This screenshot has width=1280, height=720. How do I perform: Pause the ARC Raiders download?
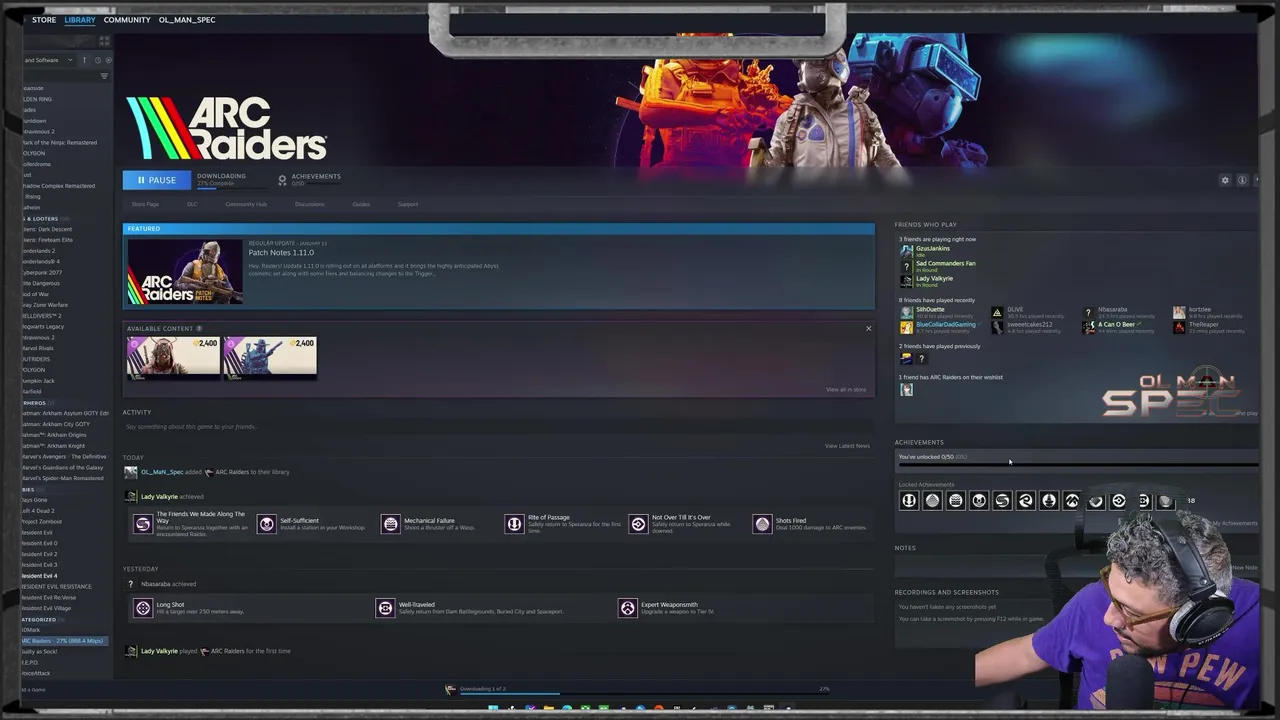pyautogui.click(x=155, y=180)
